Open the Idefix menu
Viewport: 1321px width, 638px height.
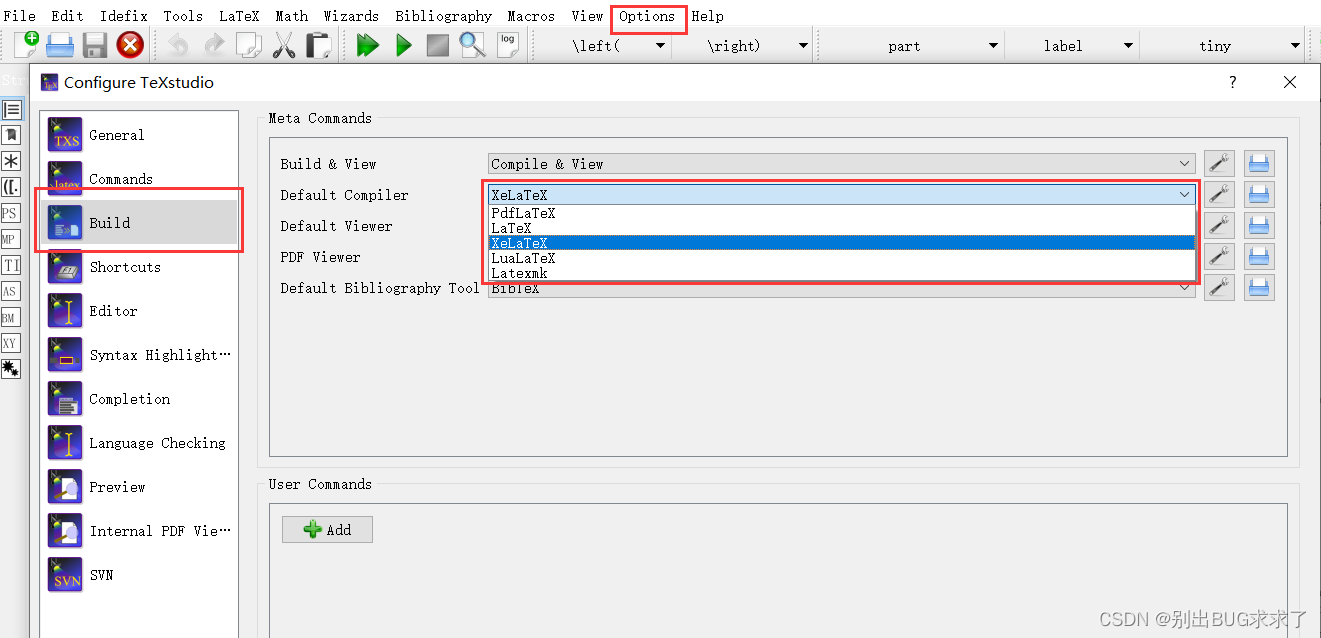click(x=124, y=16)
